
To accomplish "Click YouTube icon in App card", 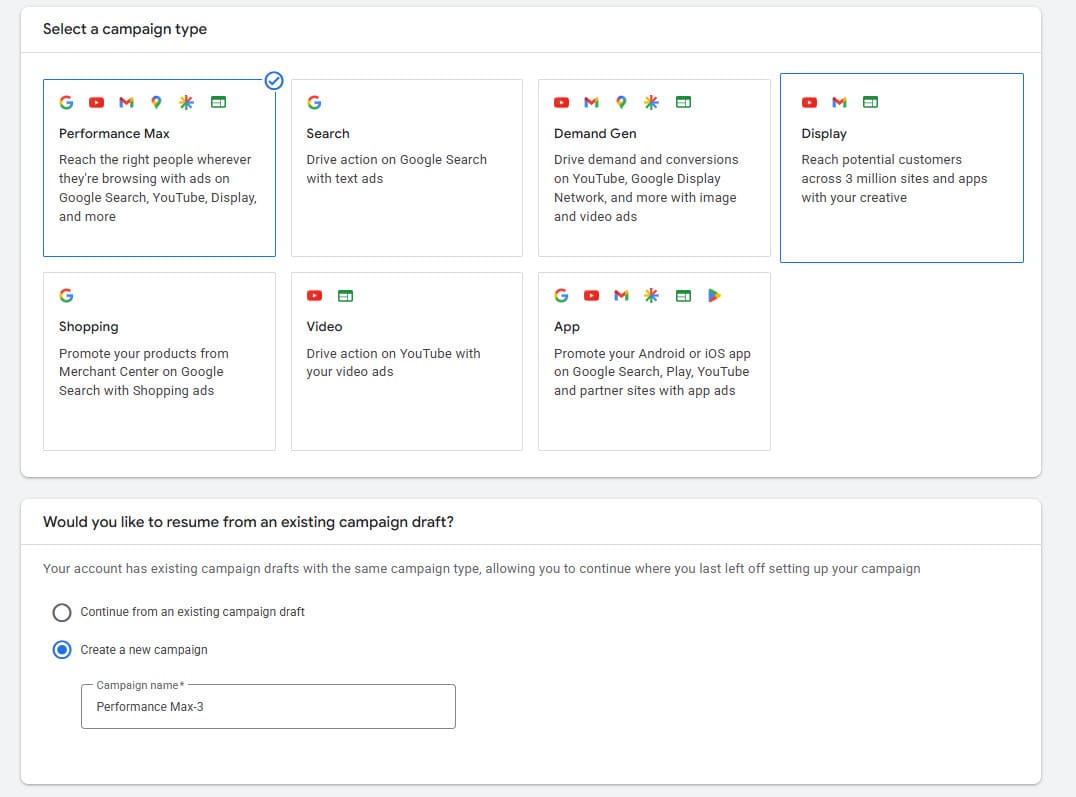I will [x=592, y=296].
